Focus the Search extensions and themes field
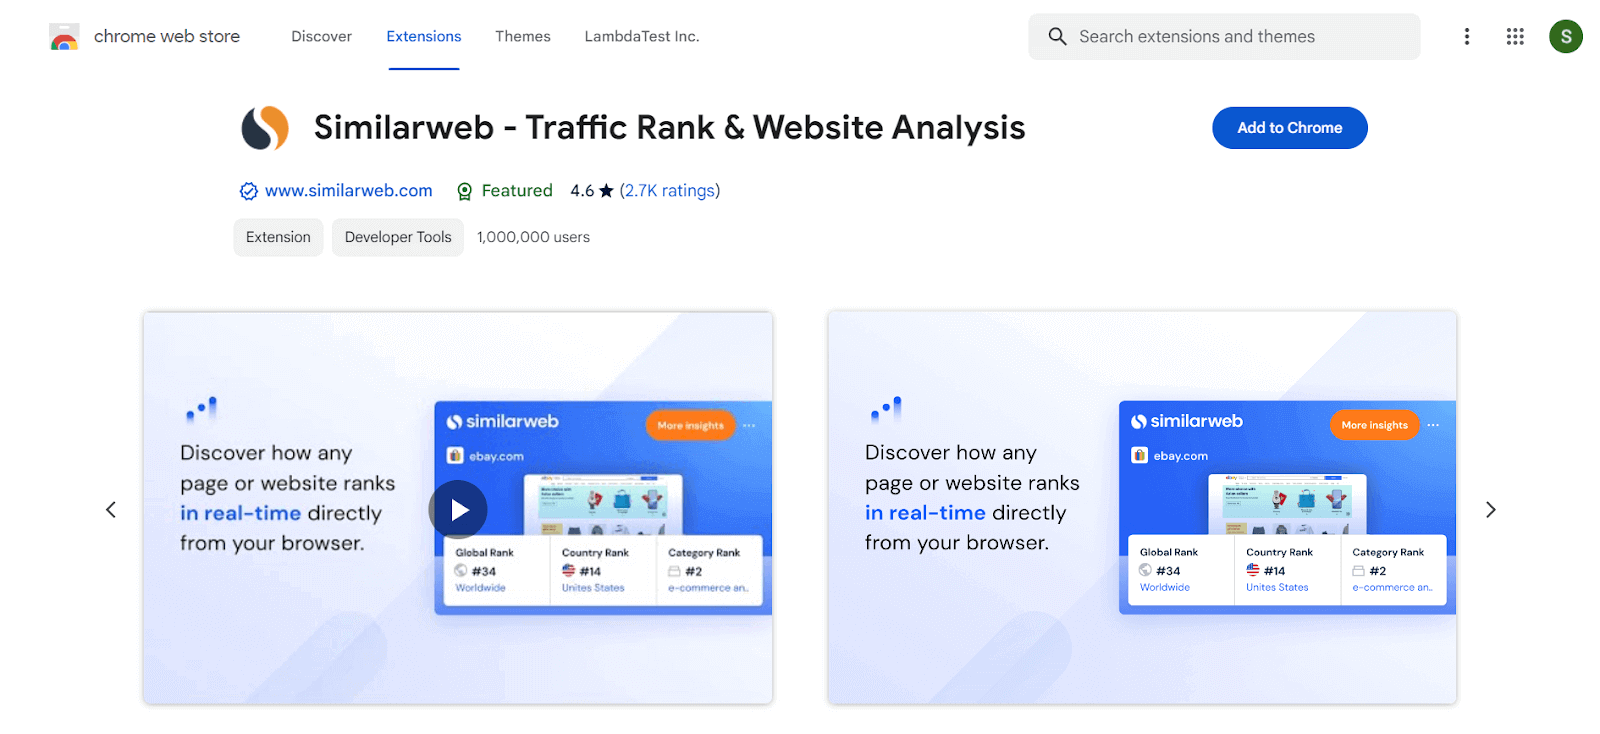The image size is (1600, 734). tap(1224, 37)
